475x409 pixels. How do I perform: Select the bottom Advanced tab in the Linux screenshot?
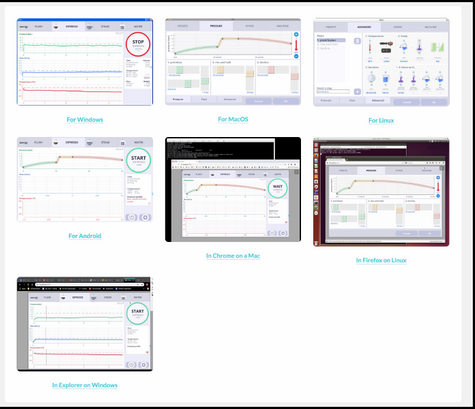tap(378, 100)
